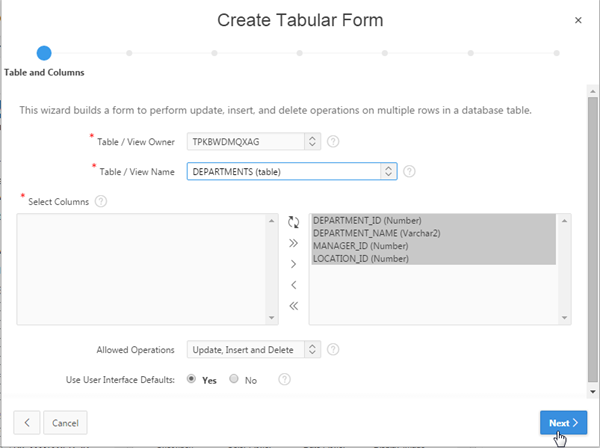The width and height of the screenshot is (600, 448).
Task: Click help icon next to Select Columns
Action: [x=101, y=201]
